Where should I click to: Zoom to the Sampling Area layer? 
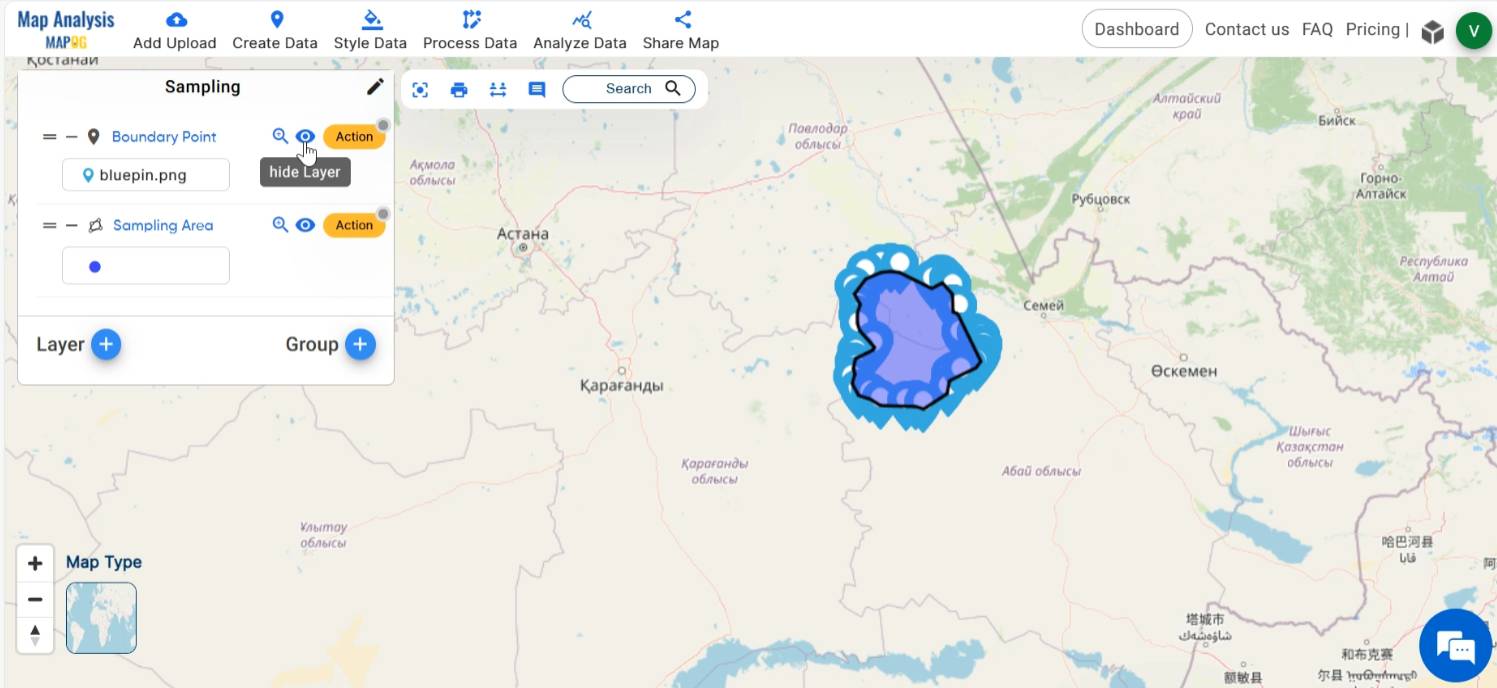(281, 225)
